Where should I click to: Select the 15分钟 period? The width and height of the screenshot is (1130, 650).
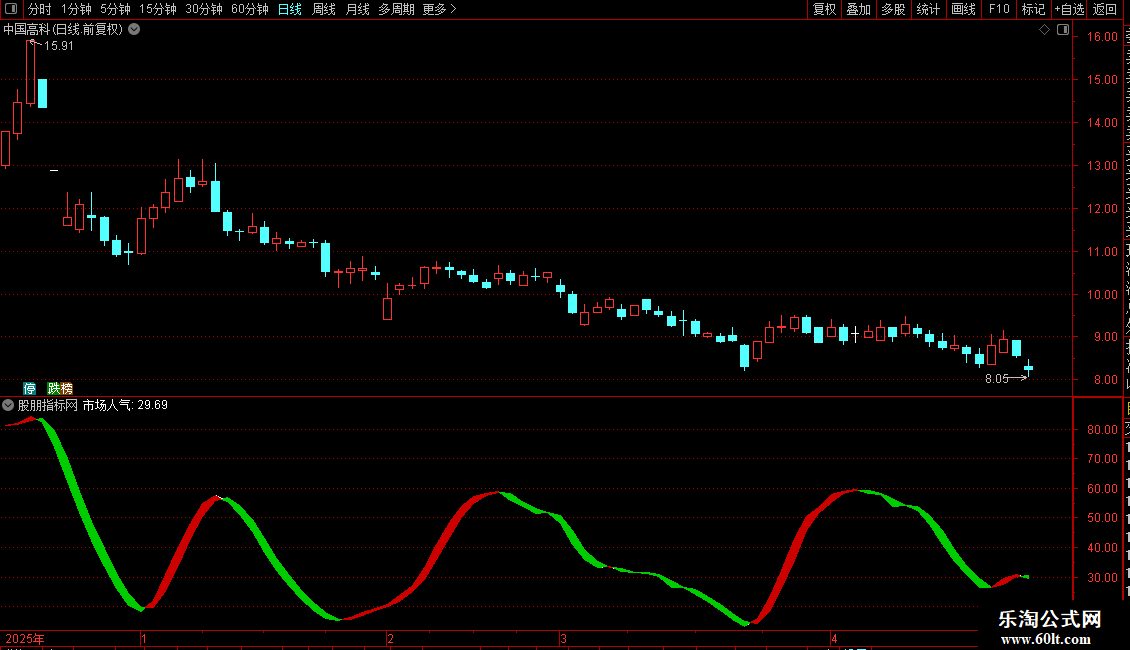click(x=158, y=9)
